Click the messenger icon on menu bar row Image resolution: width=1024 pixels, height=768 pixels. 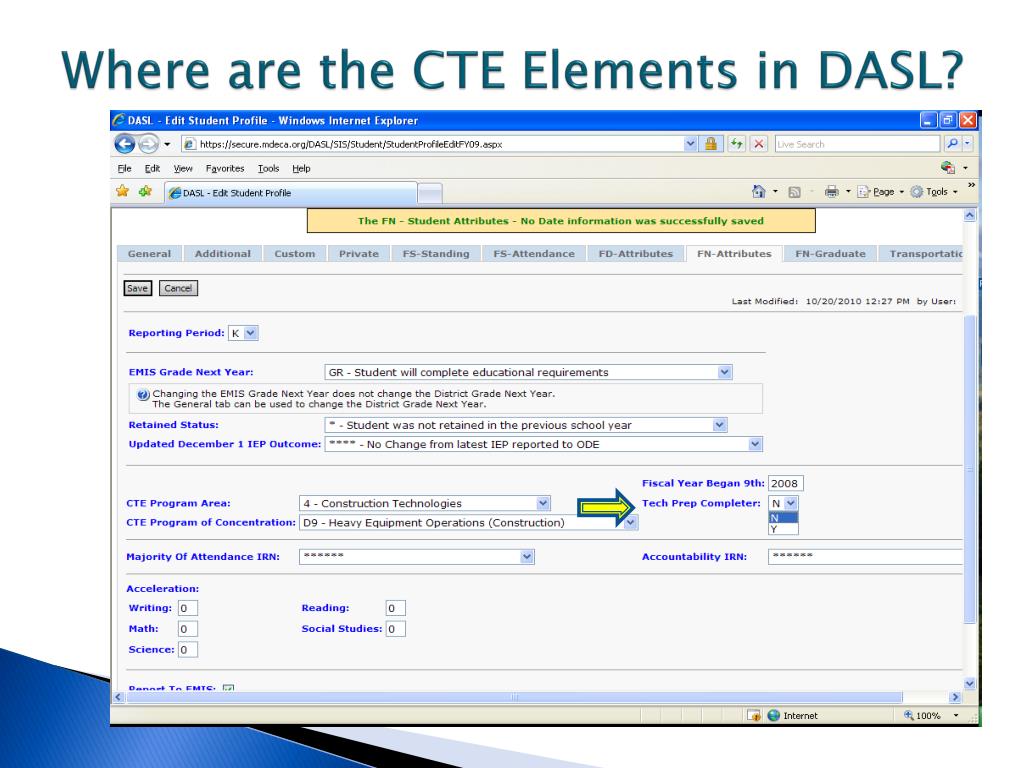(948, 168)
